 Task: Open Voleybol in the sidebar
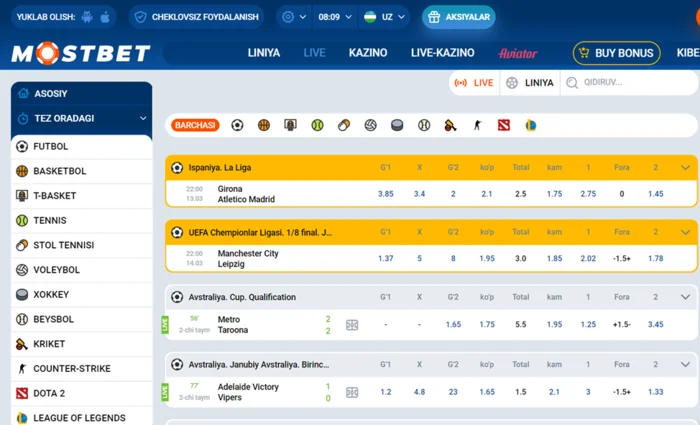pos(81,270)
